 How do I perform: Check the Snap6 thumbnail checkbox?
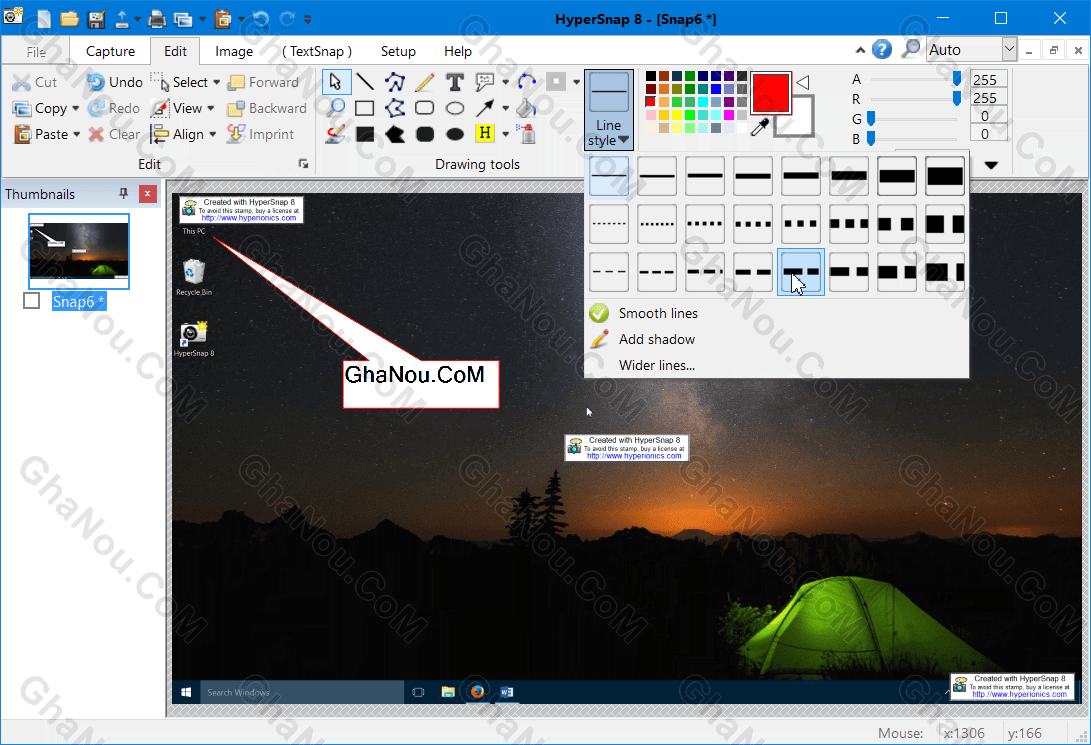[x=31, y=301]
